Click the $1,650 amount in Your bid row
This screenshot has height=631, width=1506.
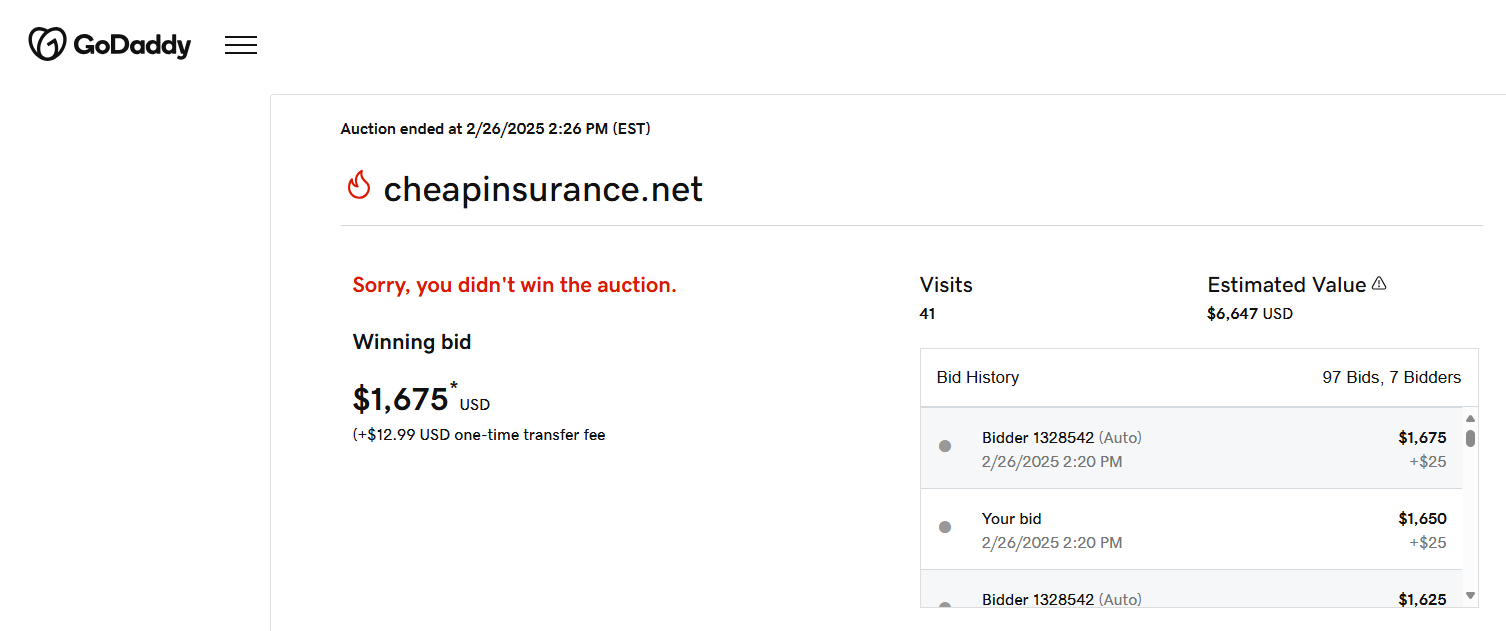(1422, 518)
